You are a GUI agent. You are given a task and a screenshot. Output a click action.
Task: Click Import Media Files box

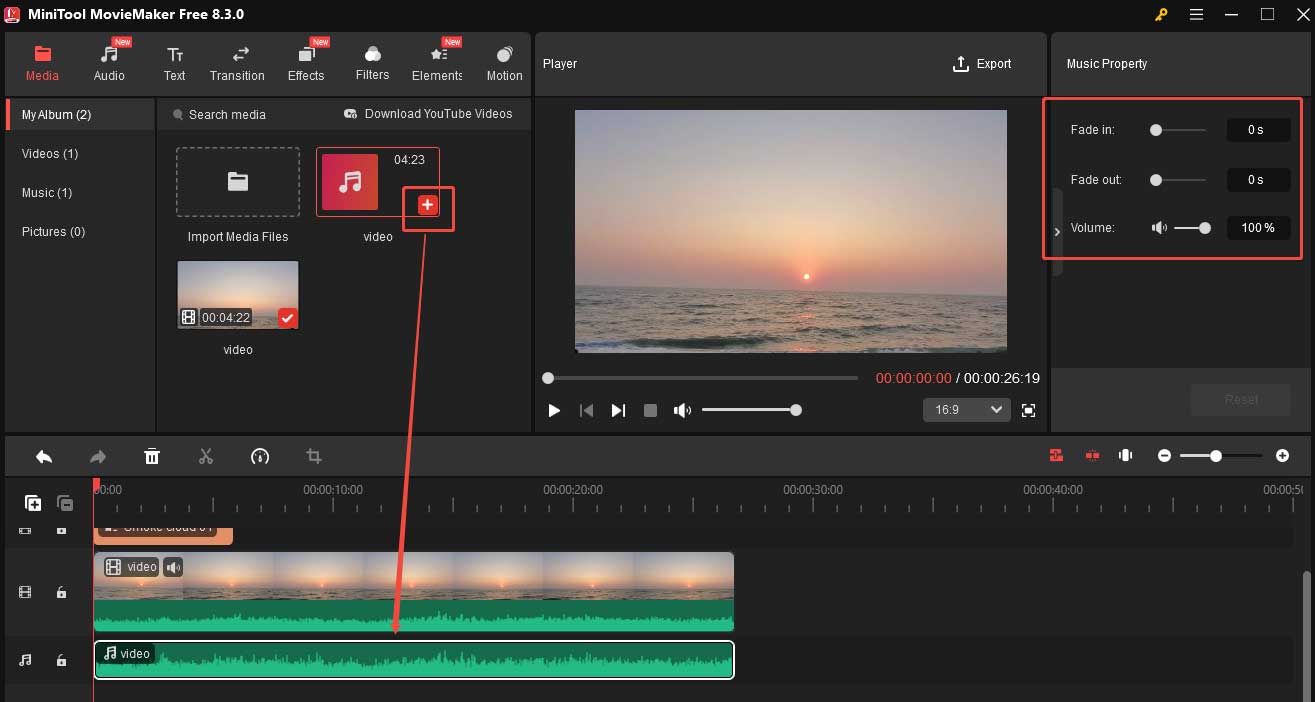pos(238,182)
